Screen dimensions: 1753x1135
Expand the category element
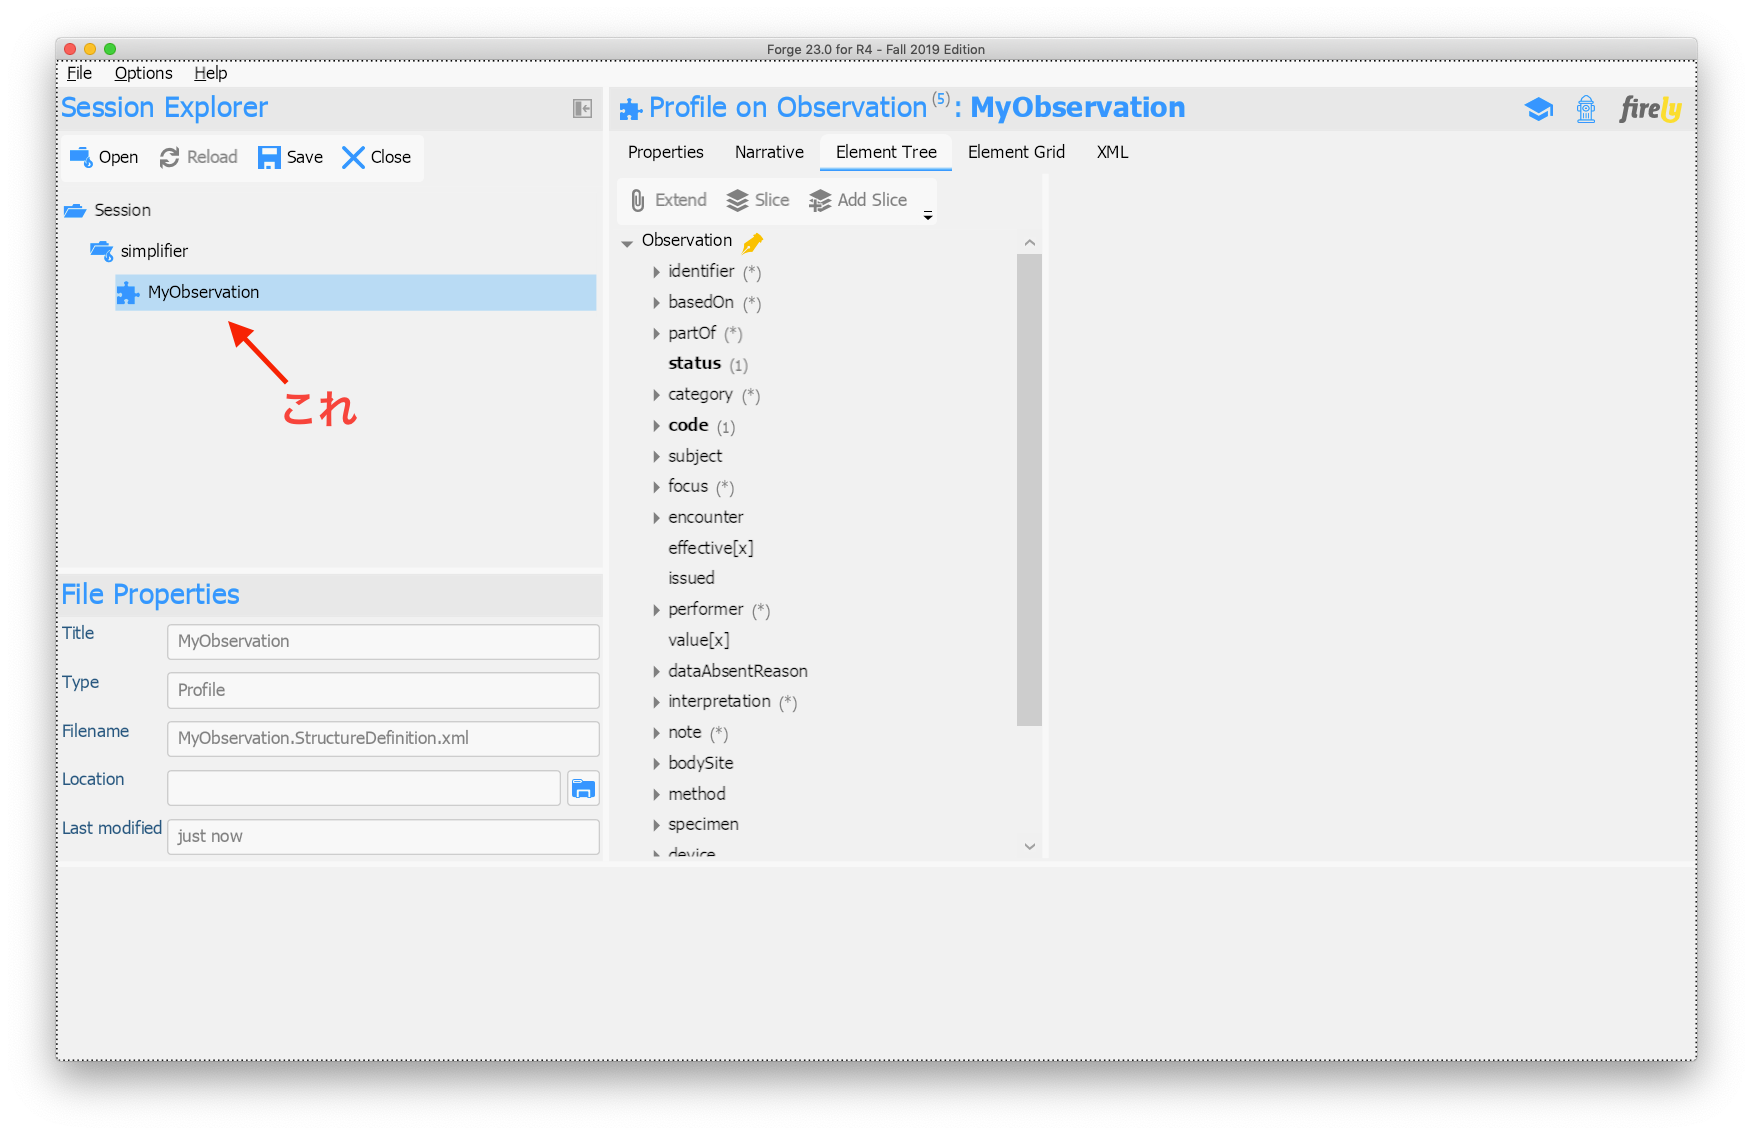pos(656,395)
